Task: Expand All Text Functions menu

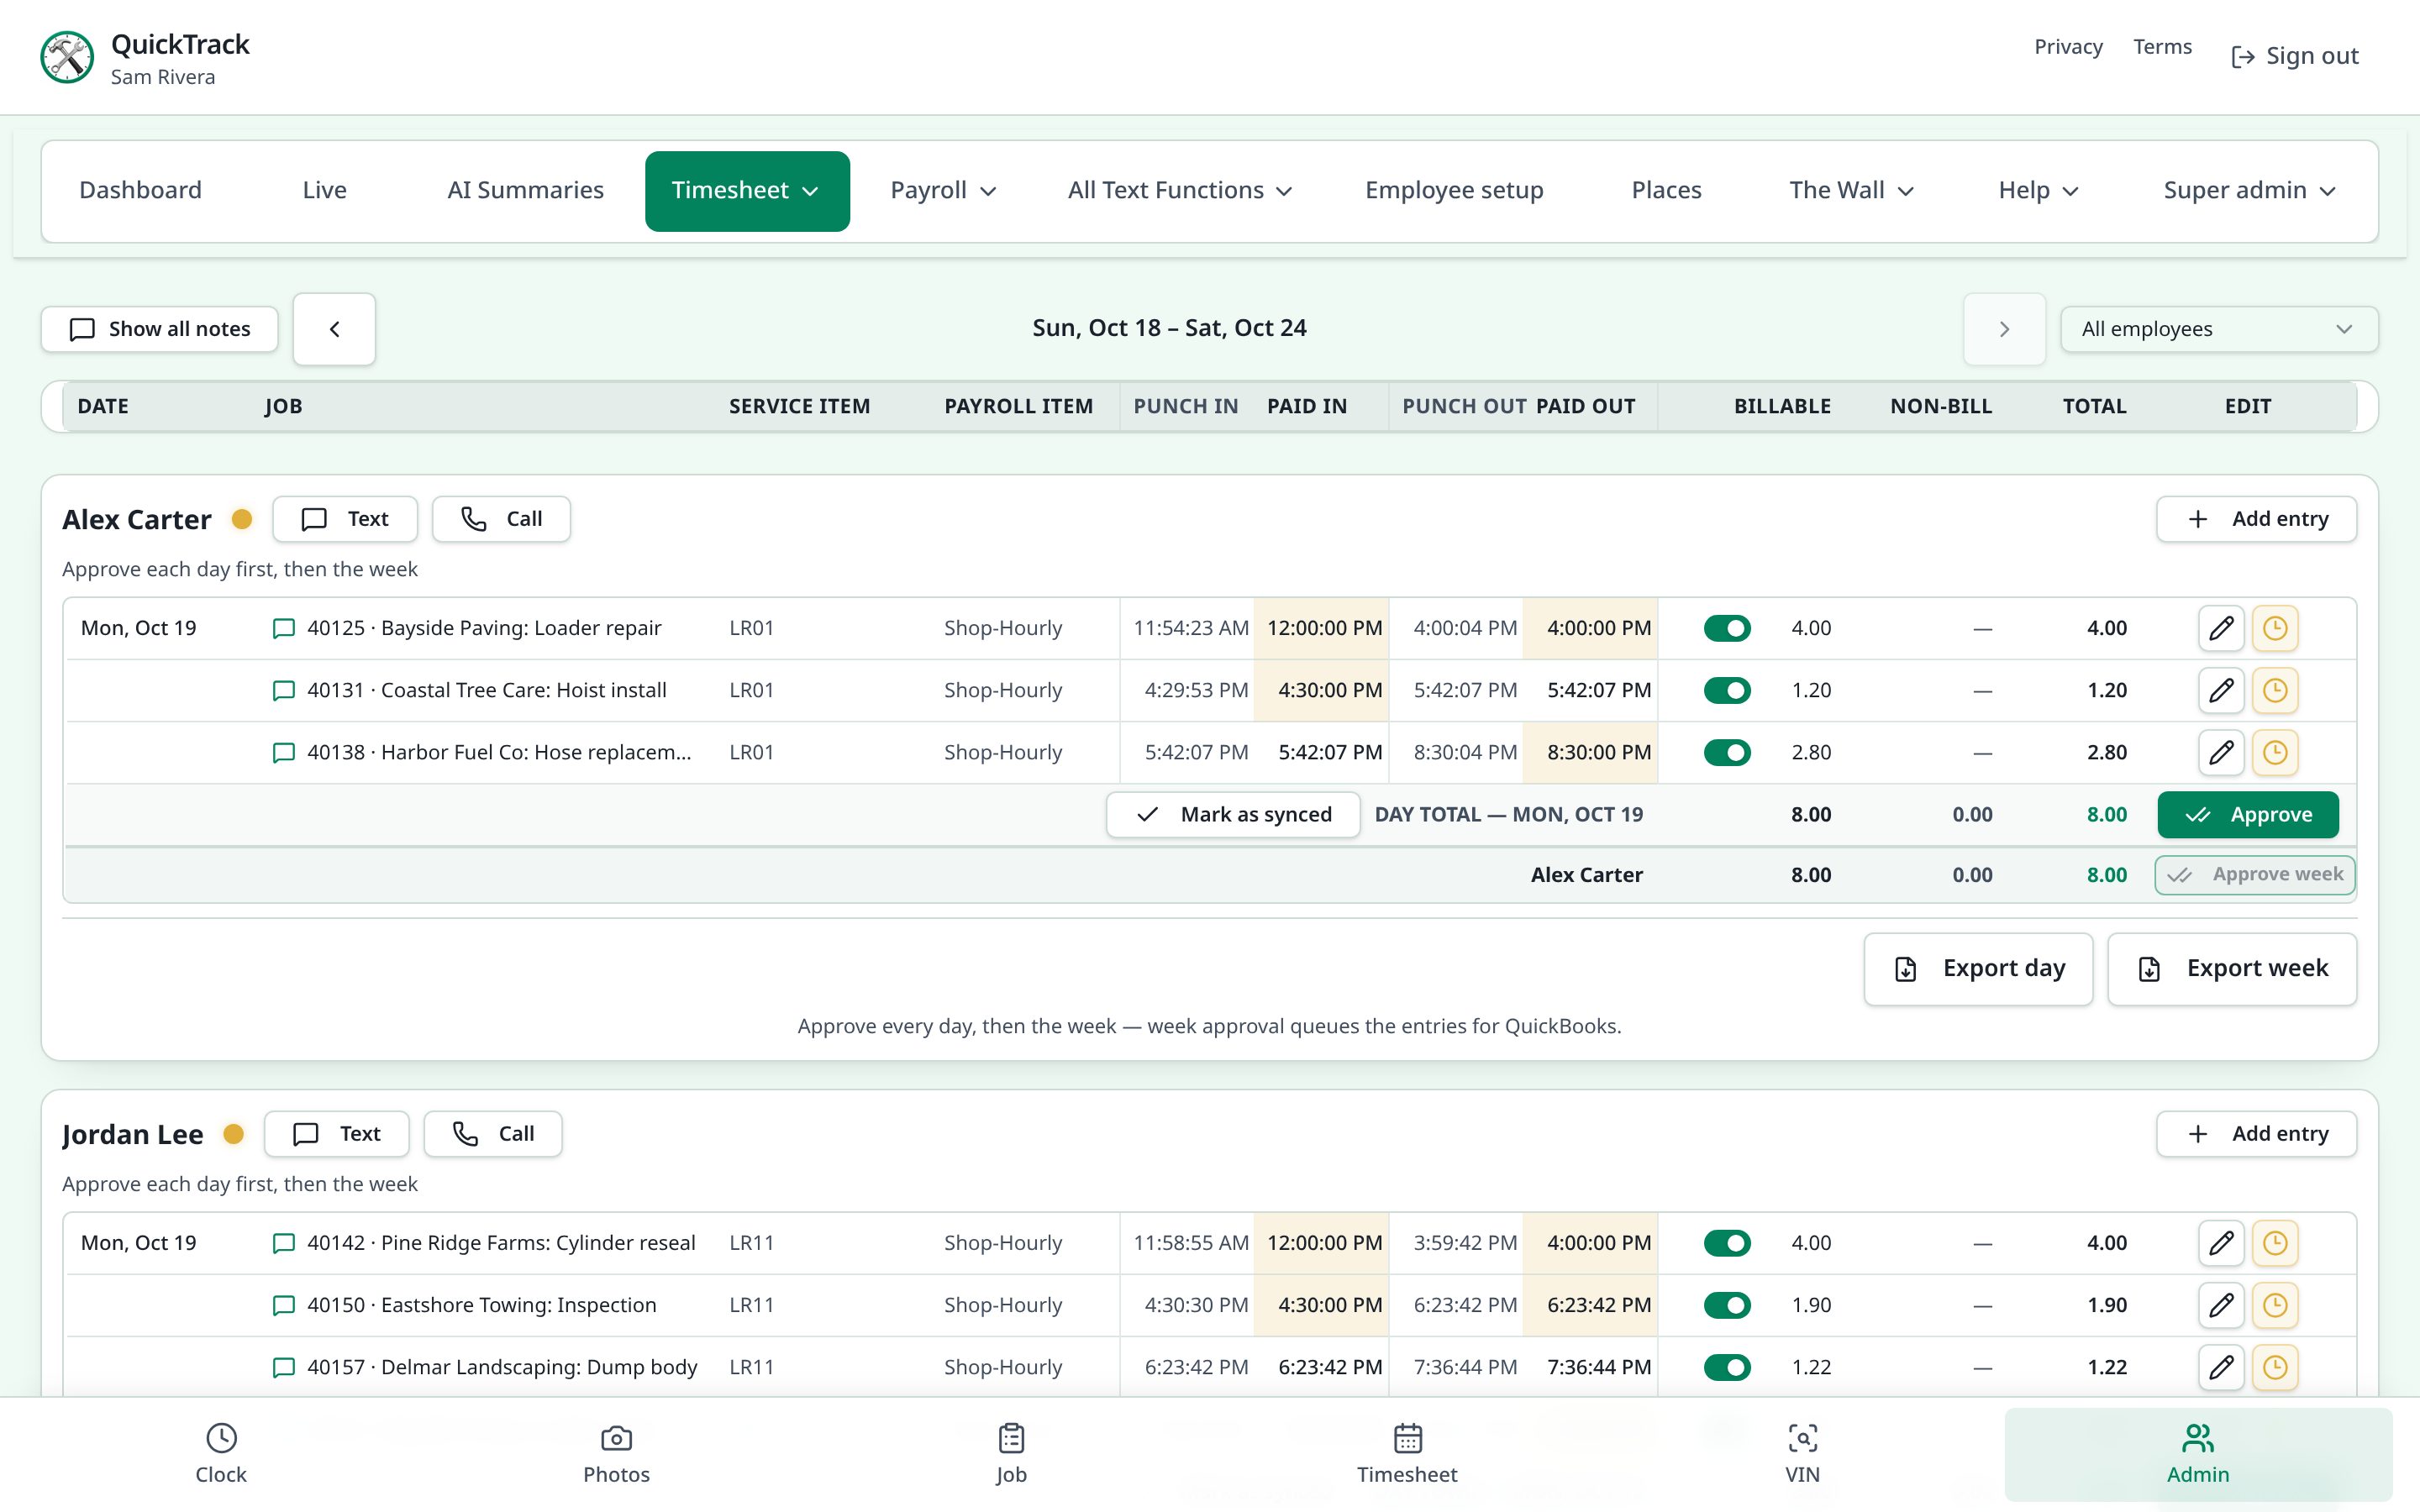Action: [1180, 191]
